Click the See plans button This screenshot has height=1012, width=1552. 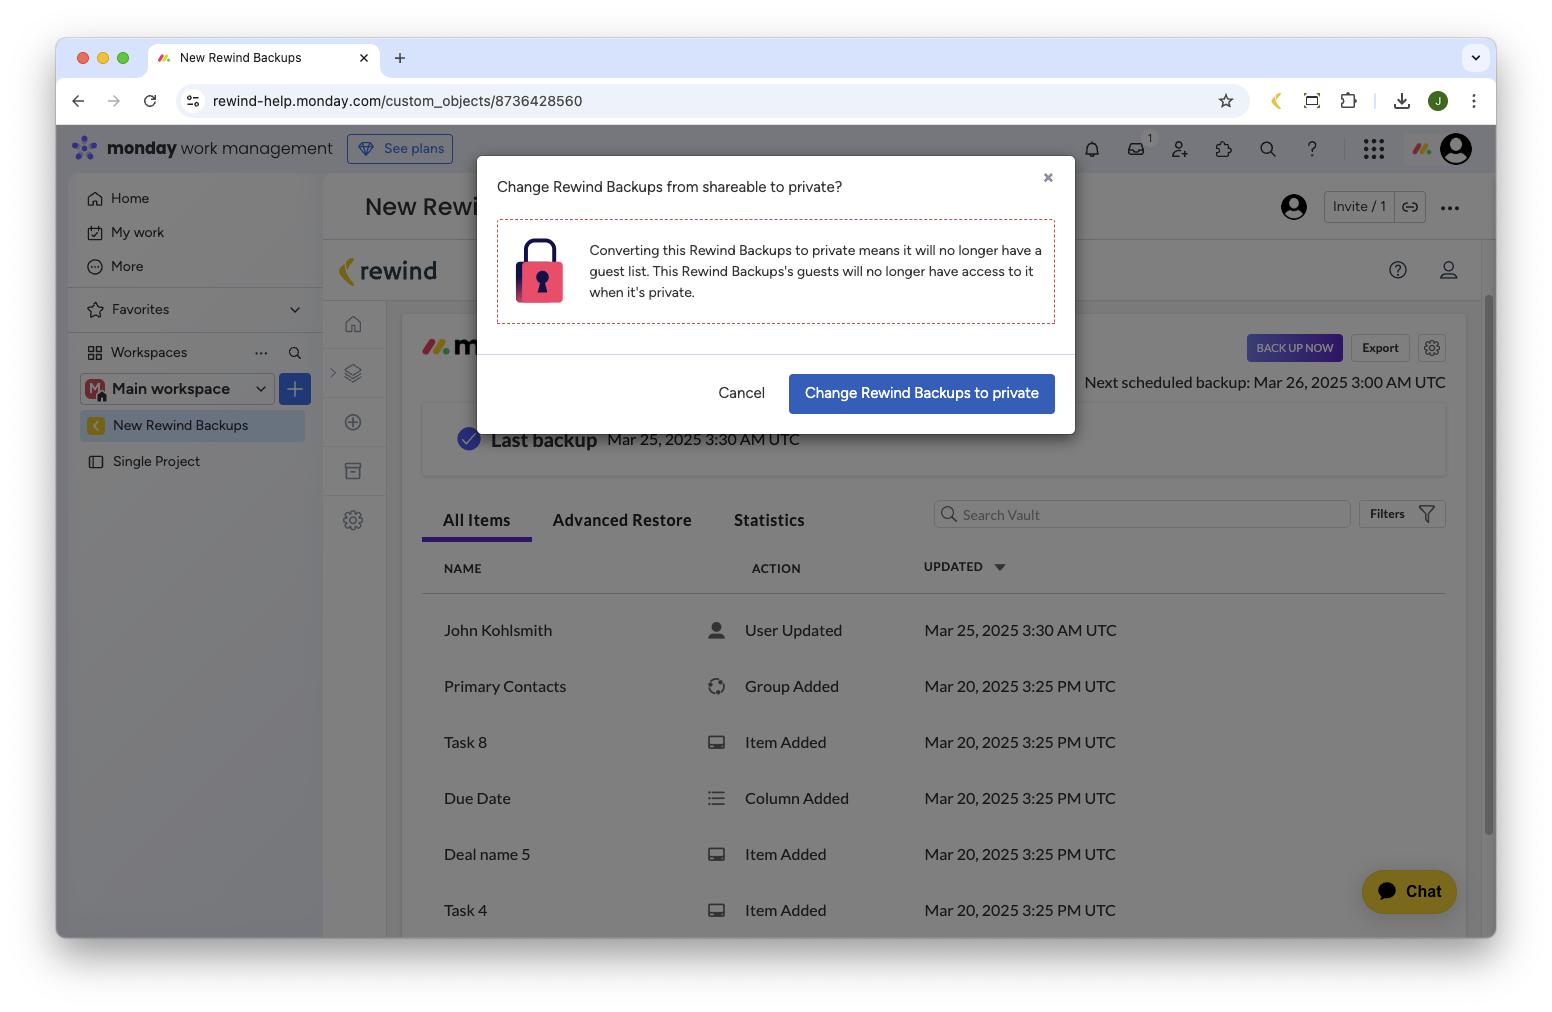[x=400, y=149]
